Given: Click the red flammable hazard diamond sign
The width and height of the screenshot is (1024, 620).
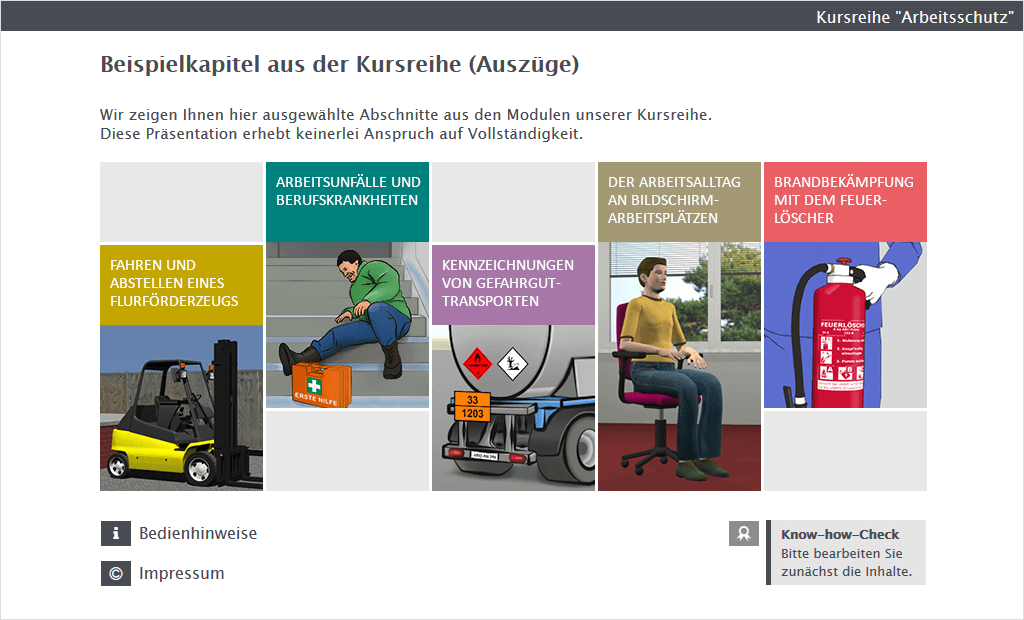Looking at the screenshot, I should tap(479, 362).
